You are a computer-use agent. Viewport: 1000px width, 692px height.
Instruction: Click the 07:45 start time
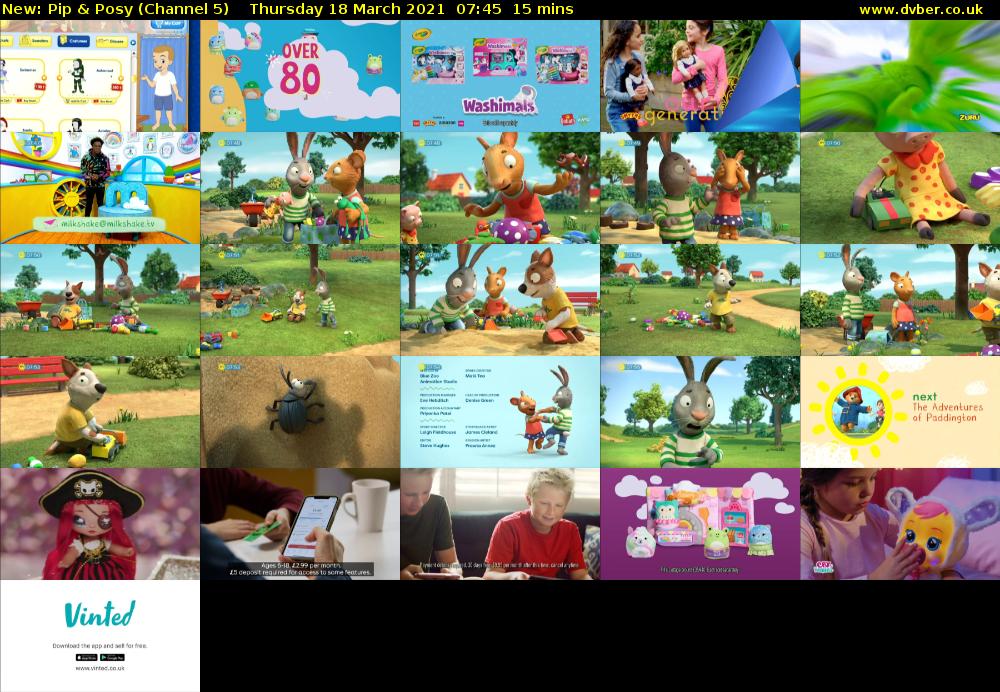(x=479, y=10)
